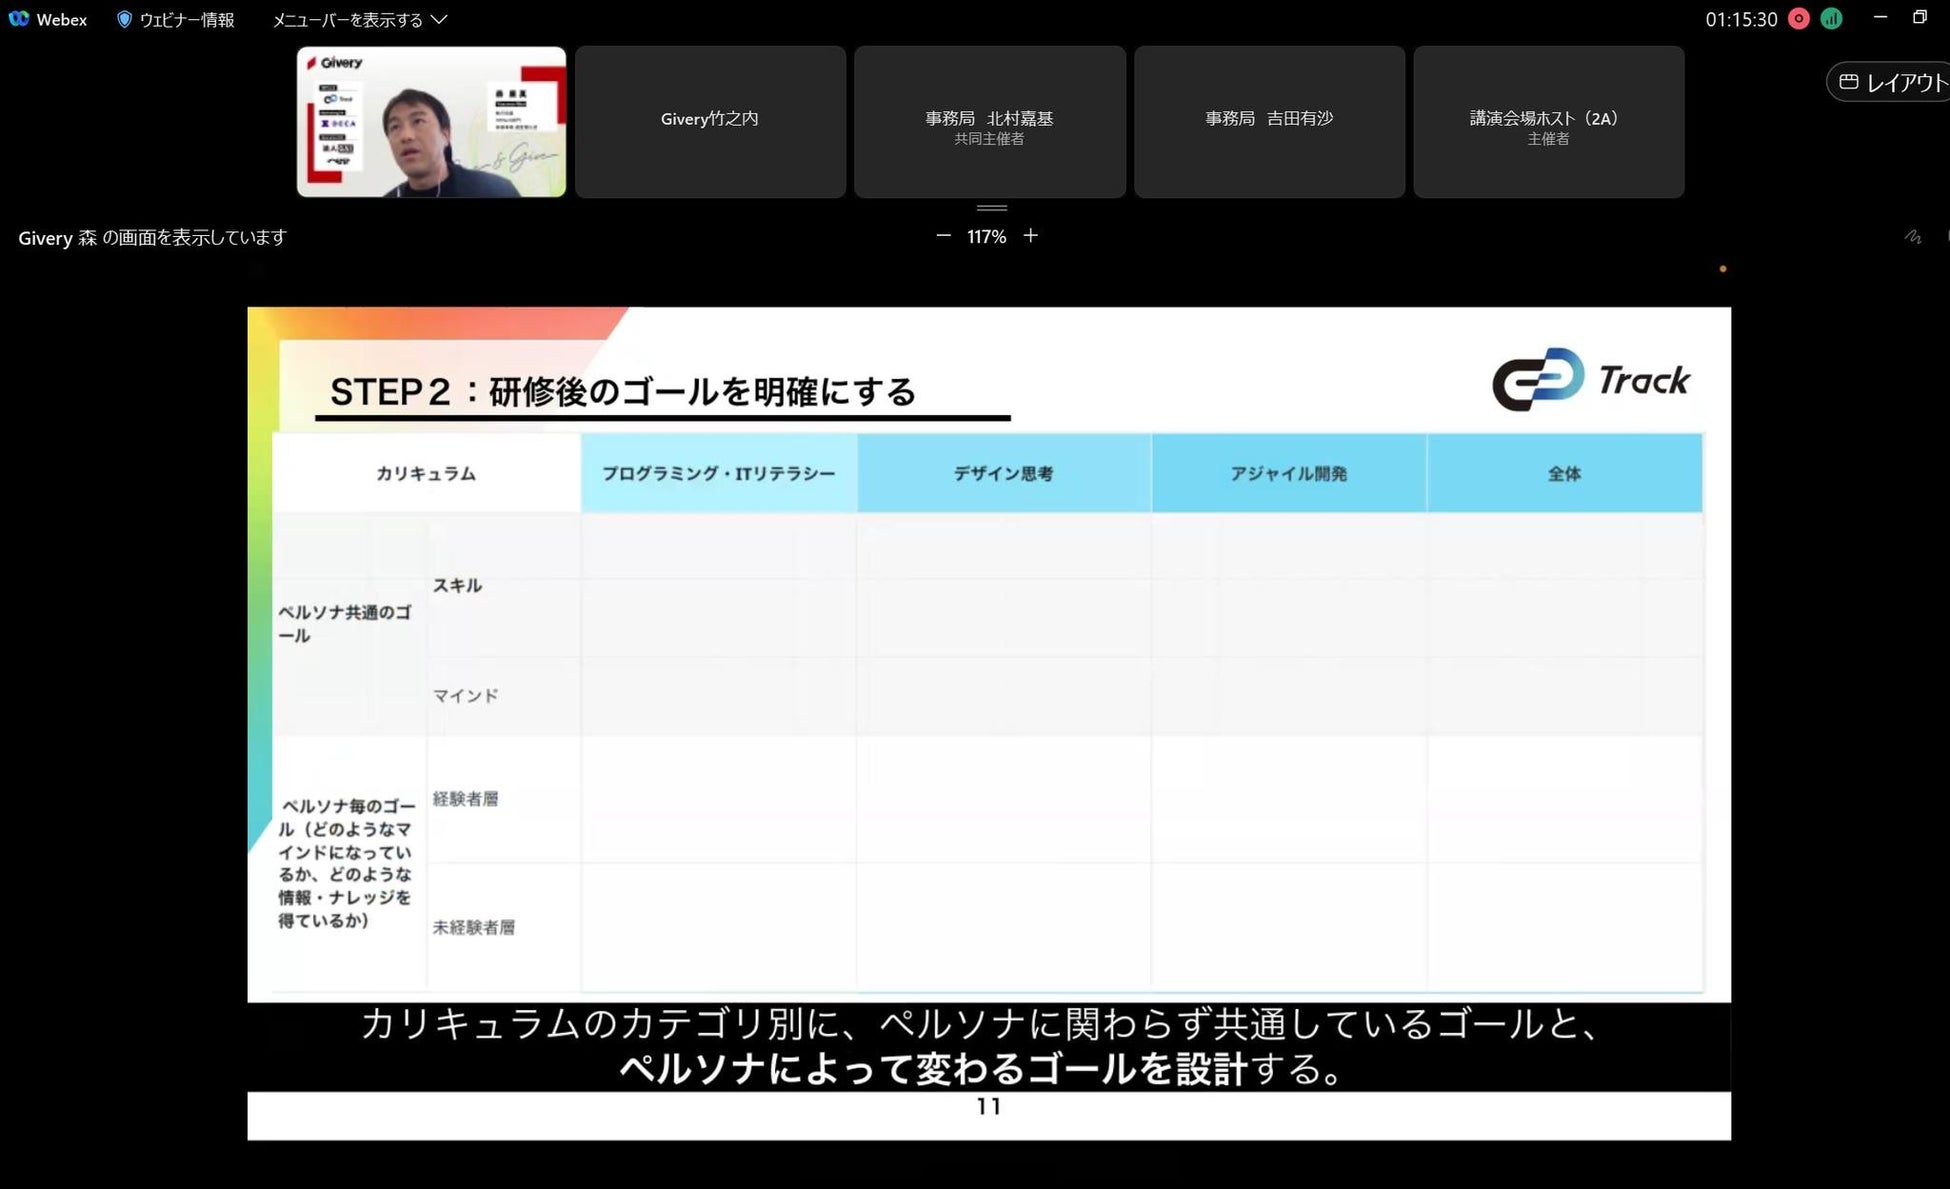Select the Givery竹之内 participant tile
The image size is (1950, 1189).
tap(710, 122)
